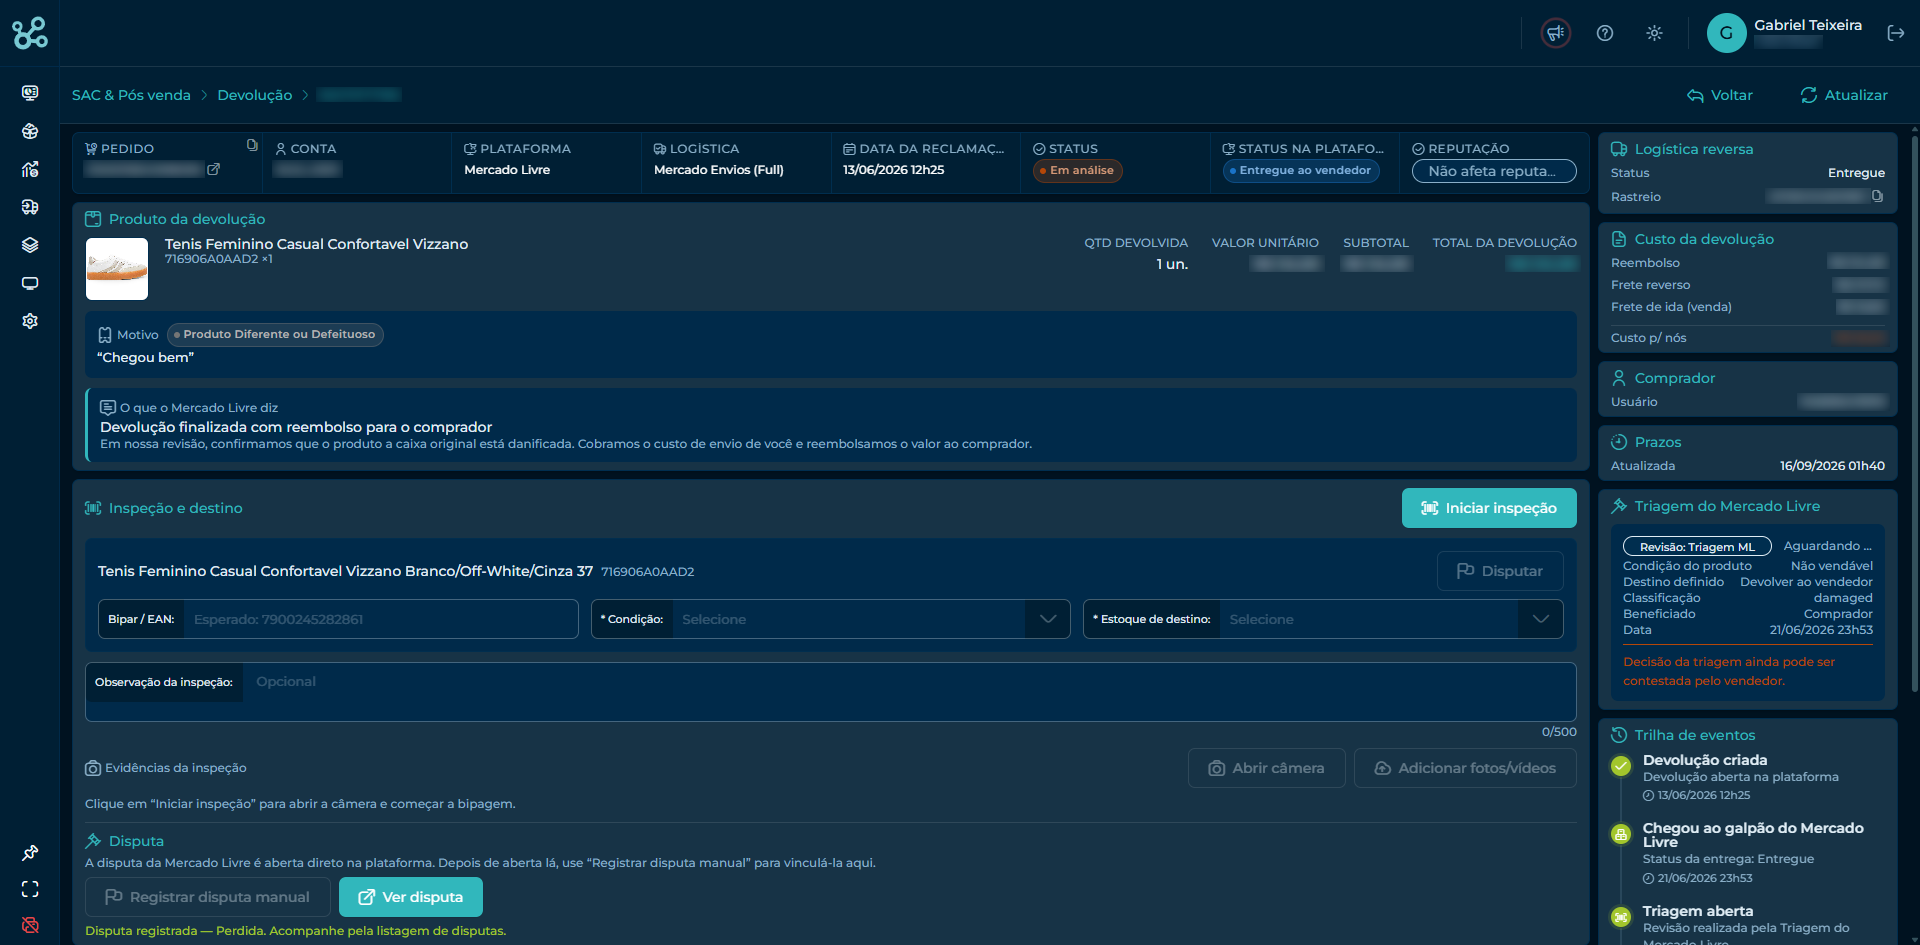Image resolution: width=1920 pixels, height=945 pixels.
Task: Open the help question mark icon
Action: point(1605,33)
